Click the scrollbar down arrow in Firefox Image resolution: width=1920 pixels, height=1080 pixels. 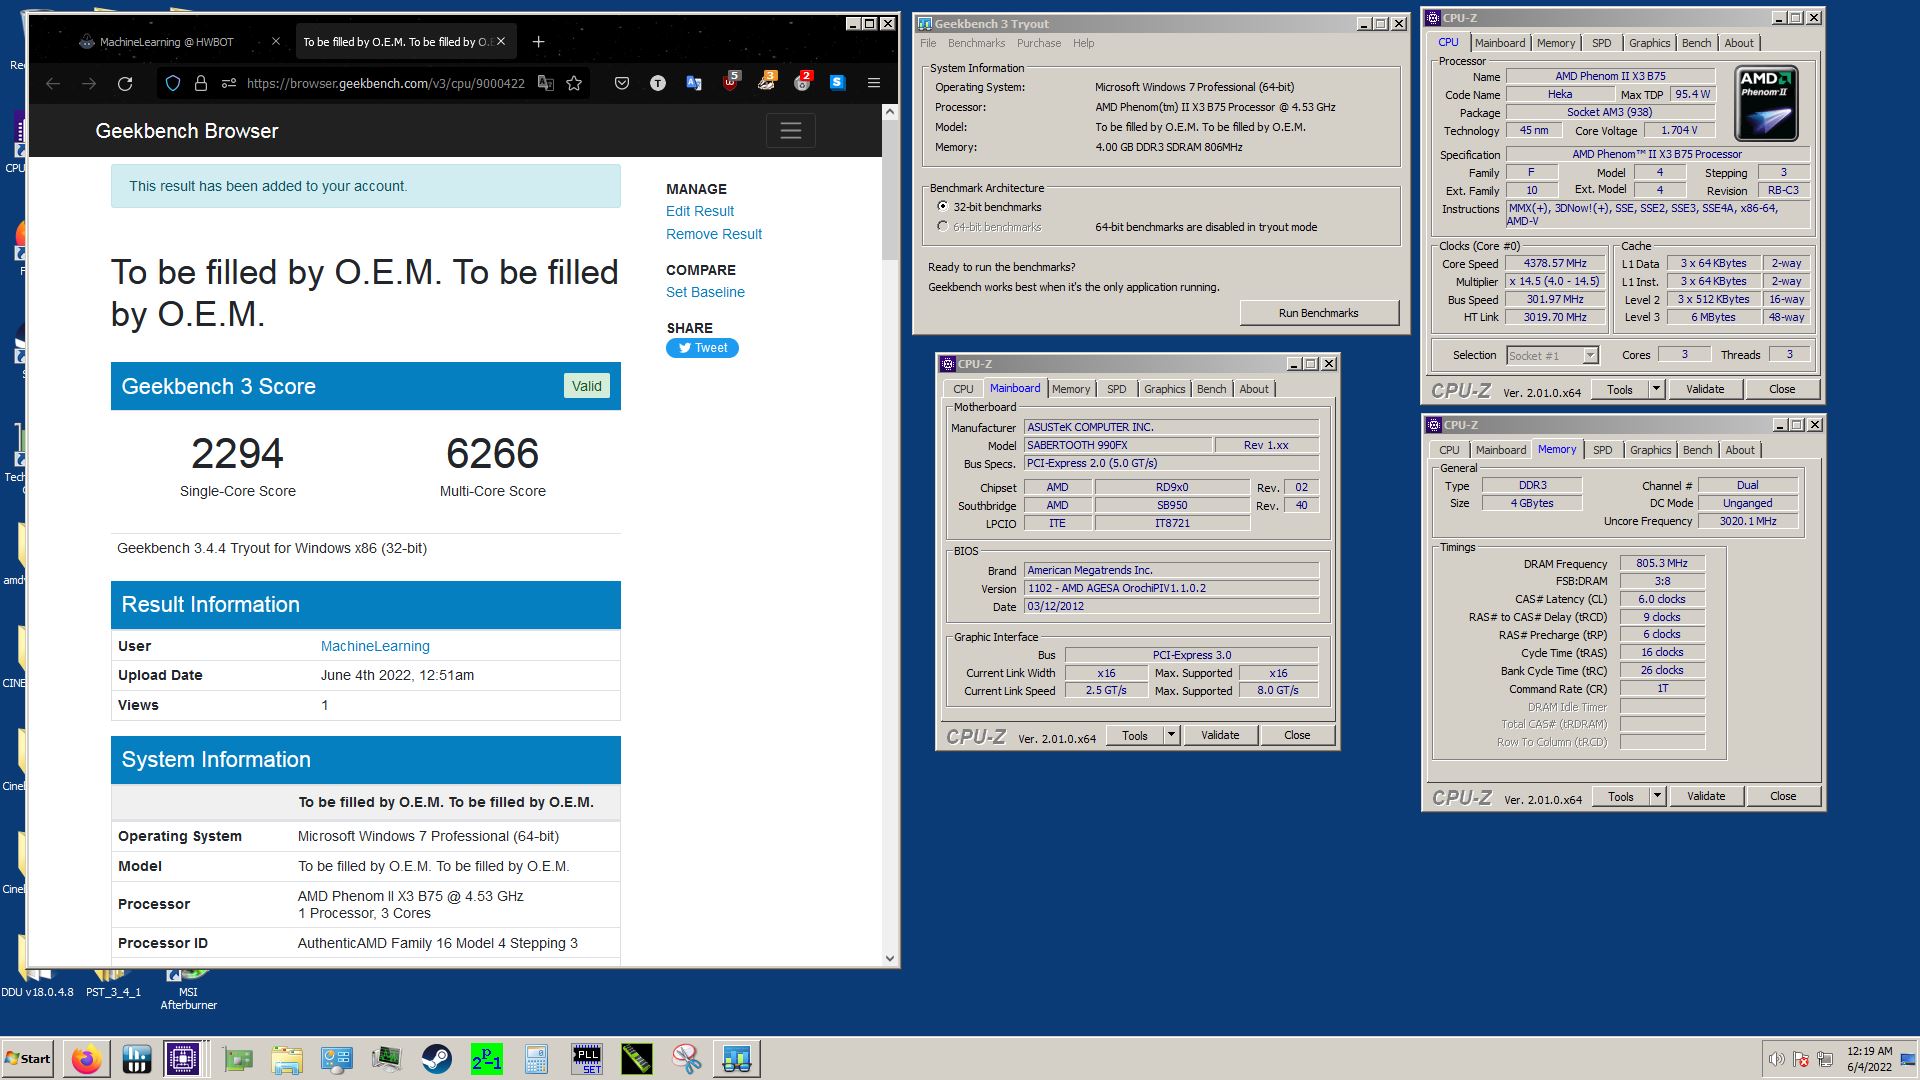point(890,958)
